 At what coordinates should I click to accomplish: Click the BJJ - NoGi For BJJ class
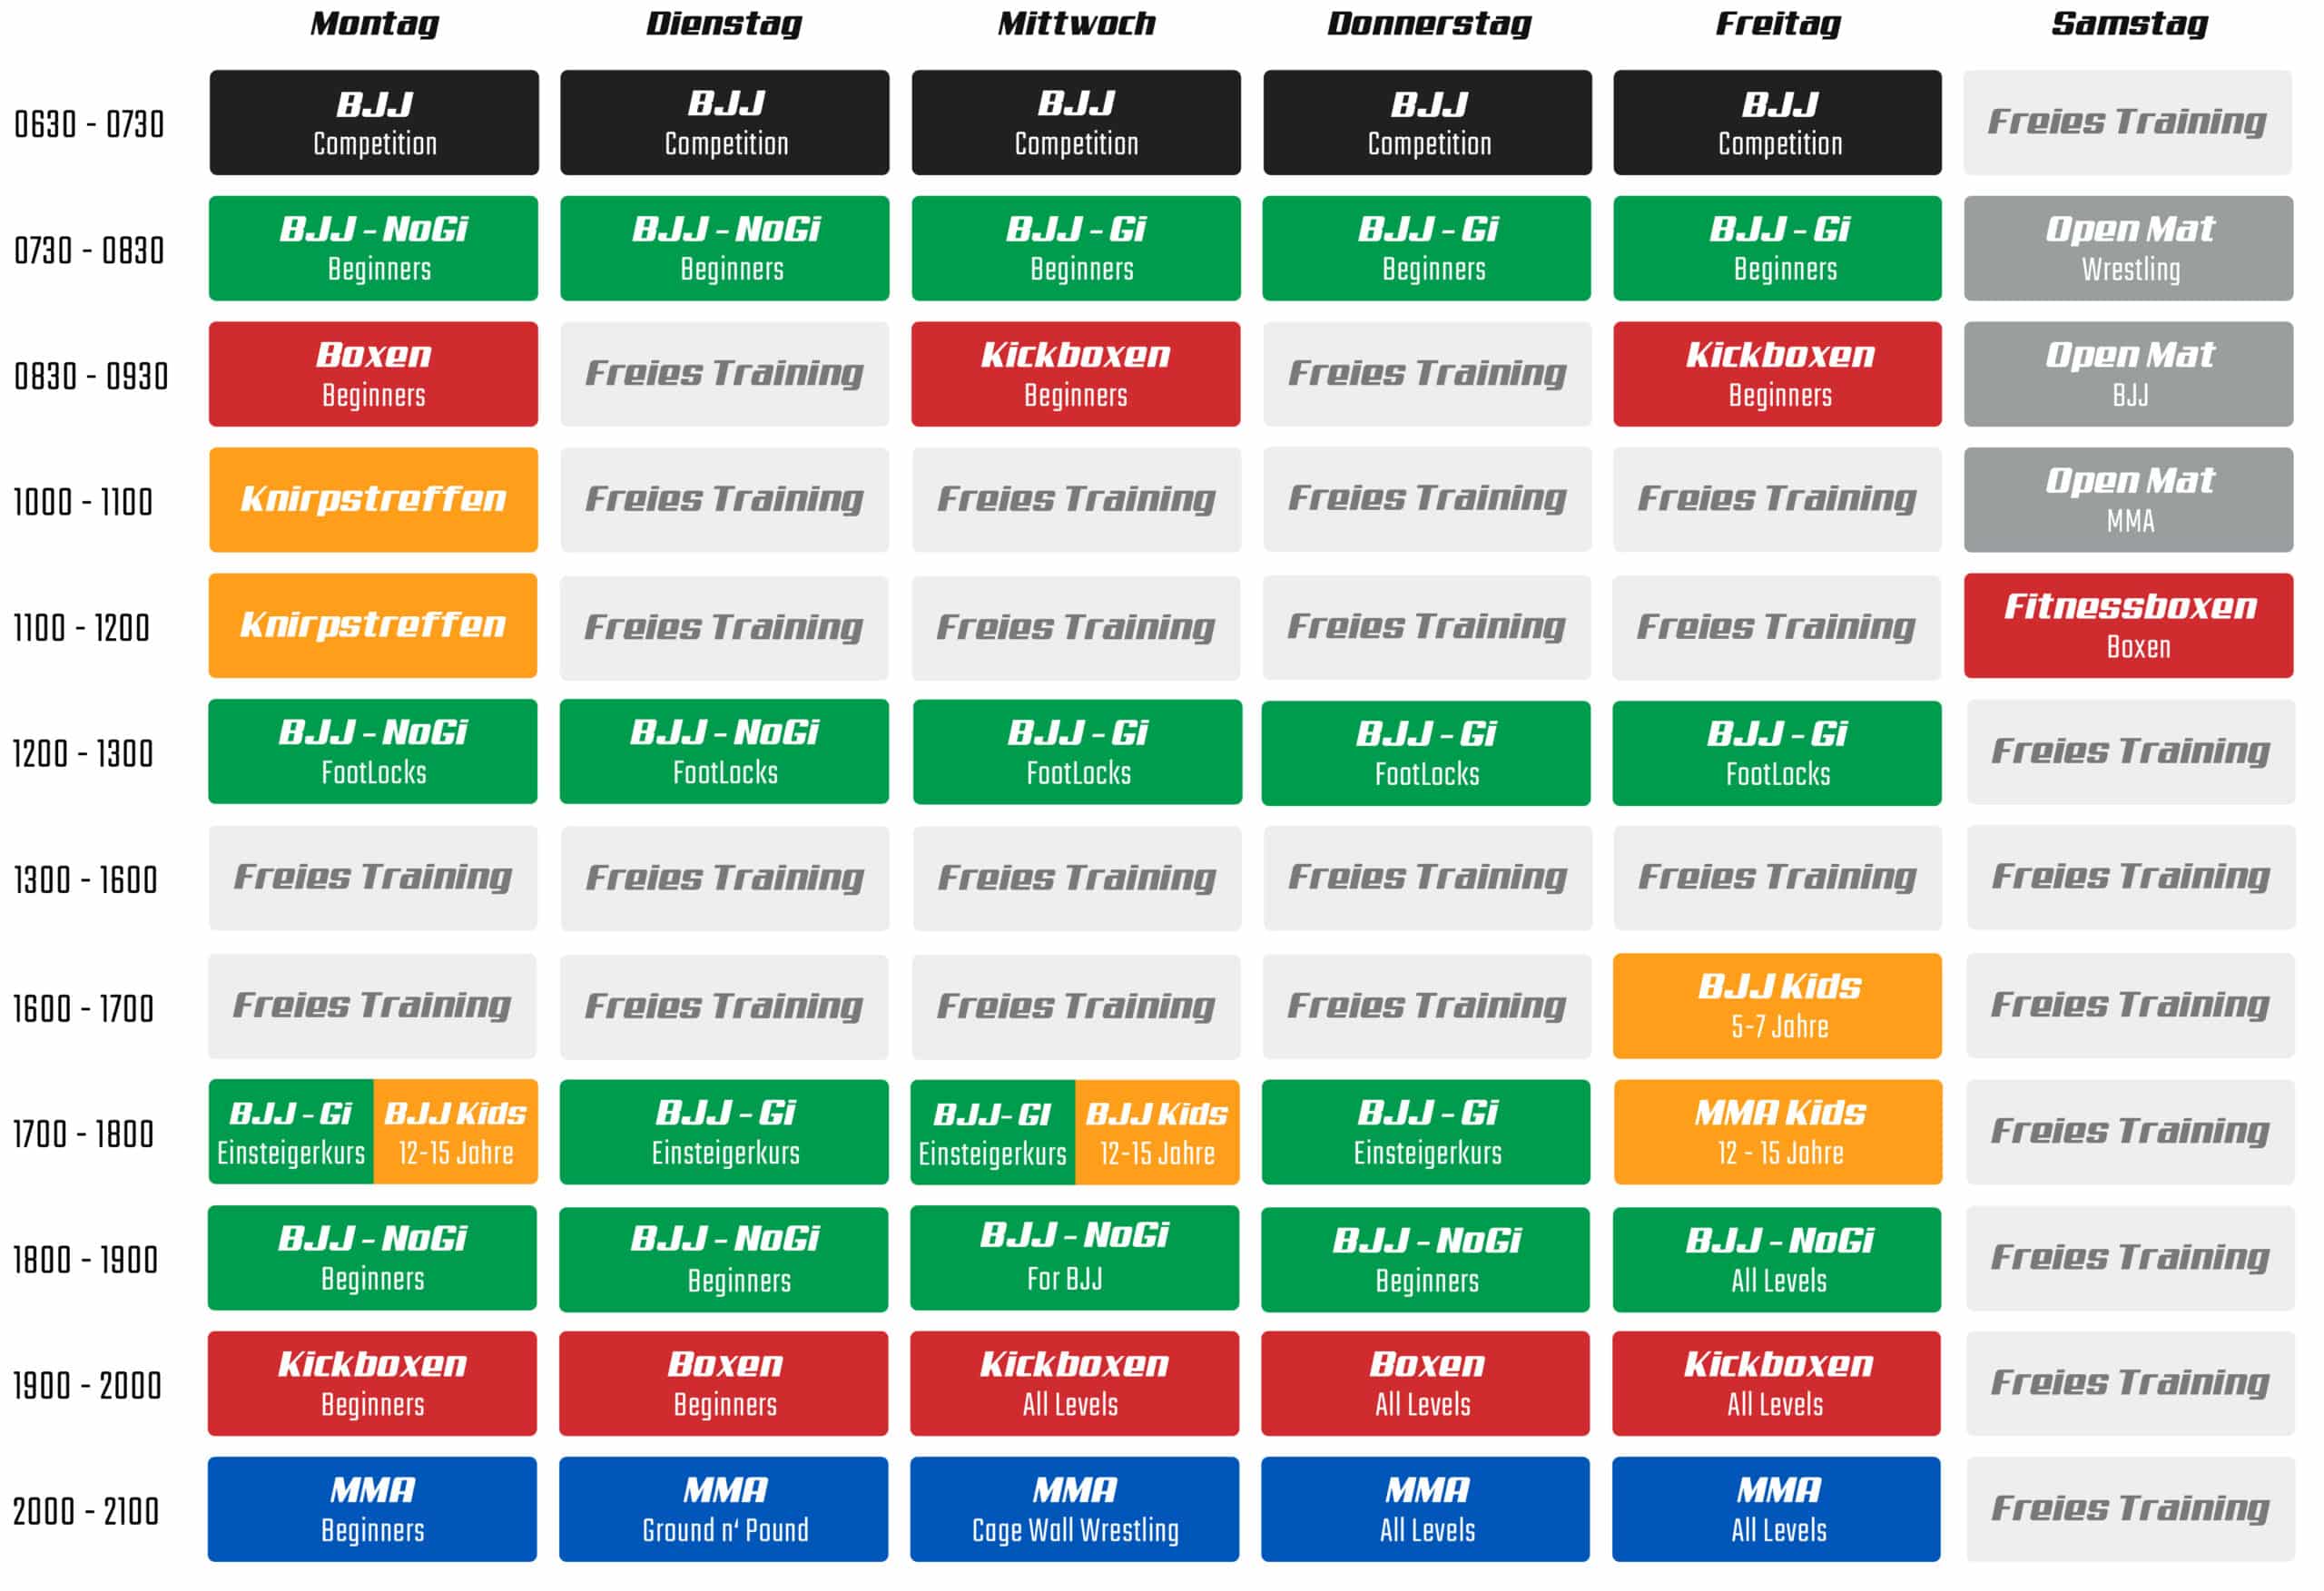[x=1074, y=1258]
